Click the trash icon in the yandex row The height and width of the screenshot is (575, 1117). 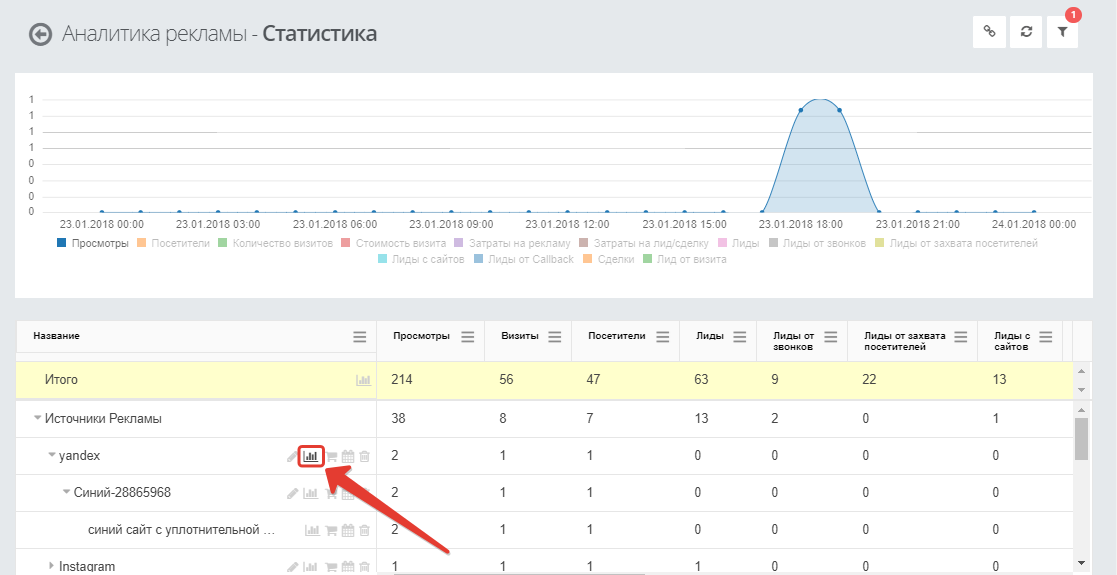pos(365,457)
